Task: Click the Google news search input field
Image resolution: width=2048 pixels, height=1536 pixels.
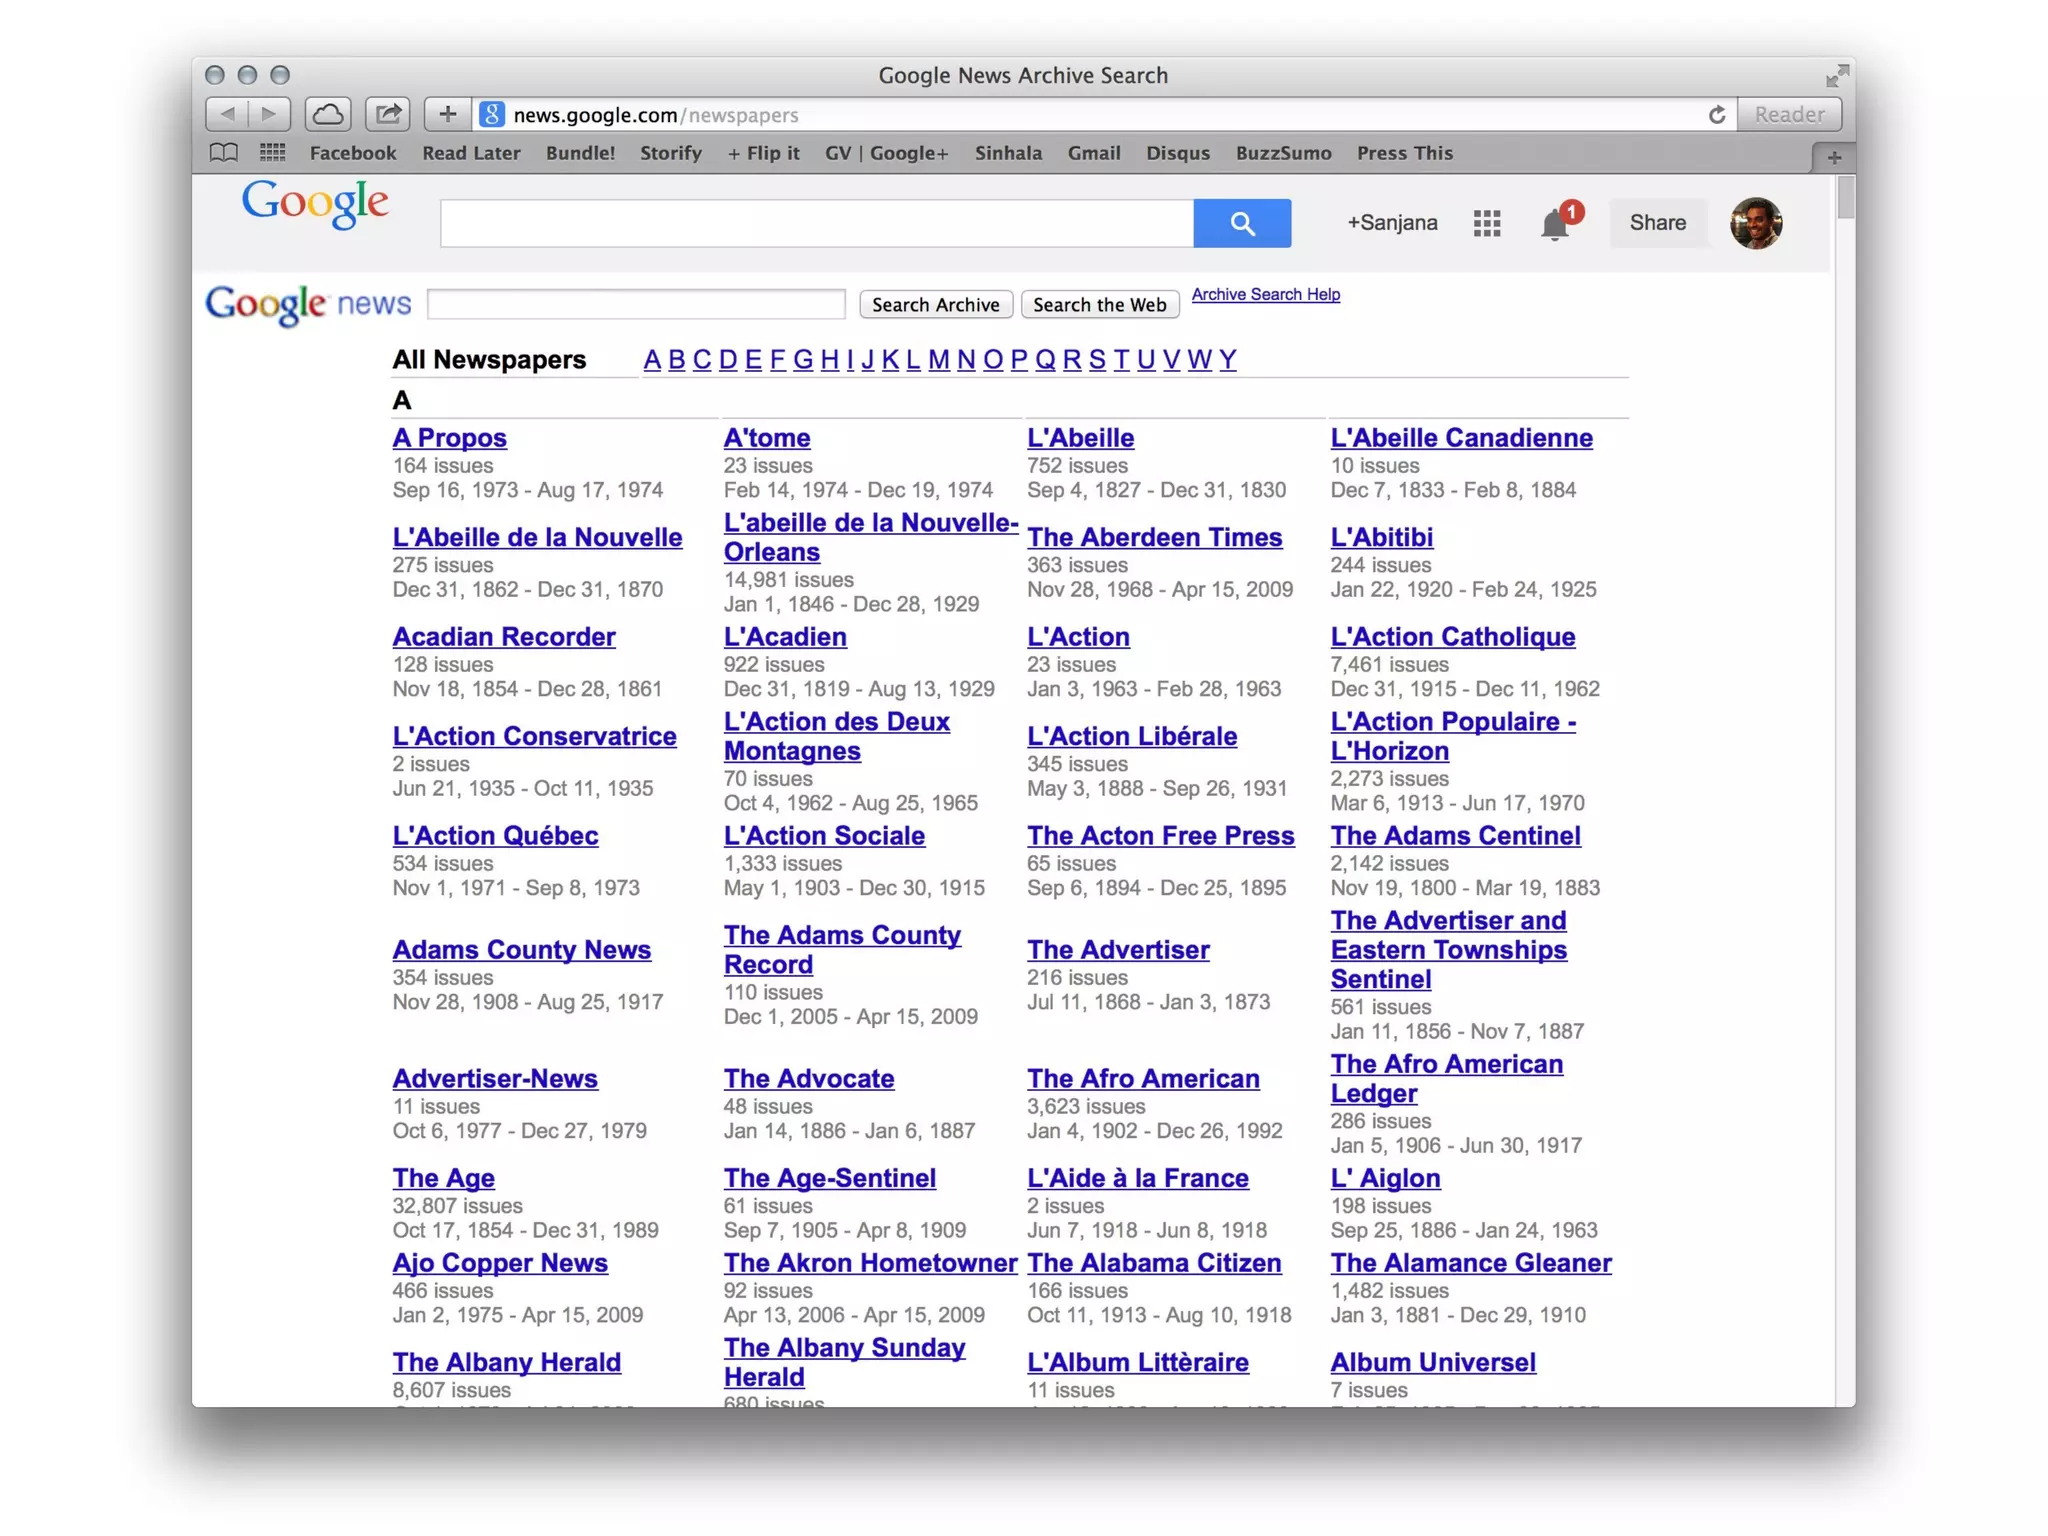Action: [636, 304]
